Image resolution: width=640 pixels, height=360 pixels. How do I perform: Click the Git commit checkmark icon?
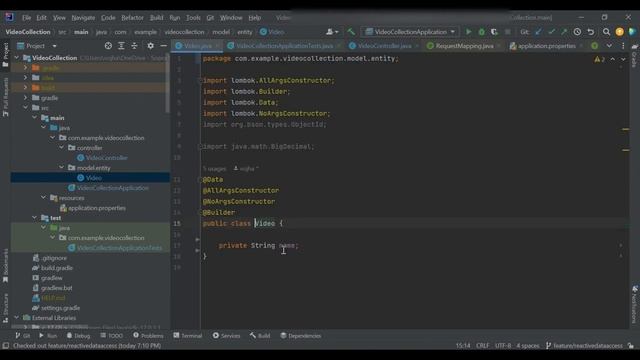551,32
